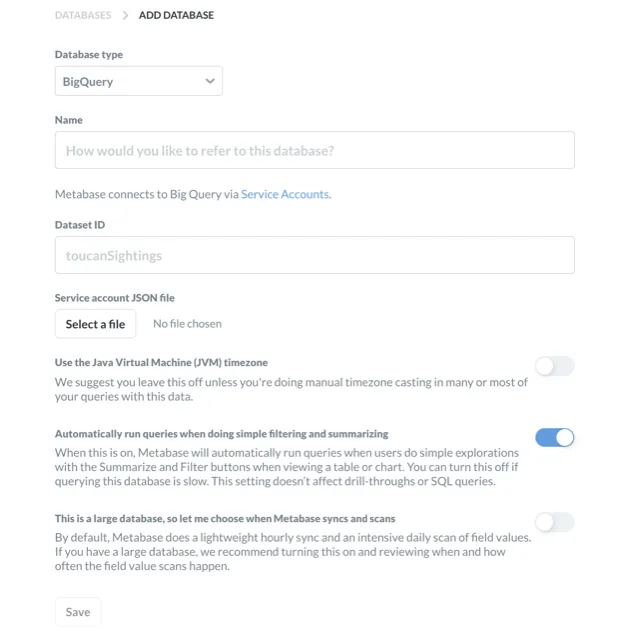Click the Service account JSON file label
This screenshot has height=640, width=639.
coord(115,298)
